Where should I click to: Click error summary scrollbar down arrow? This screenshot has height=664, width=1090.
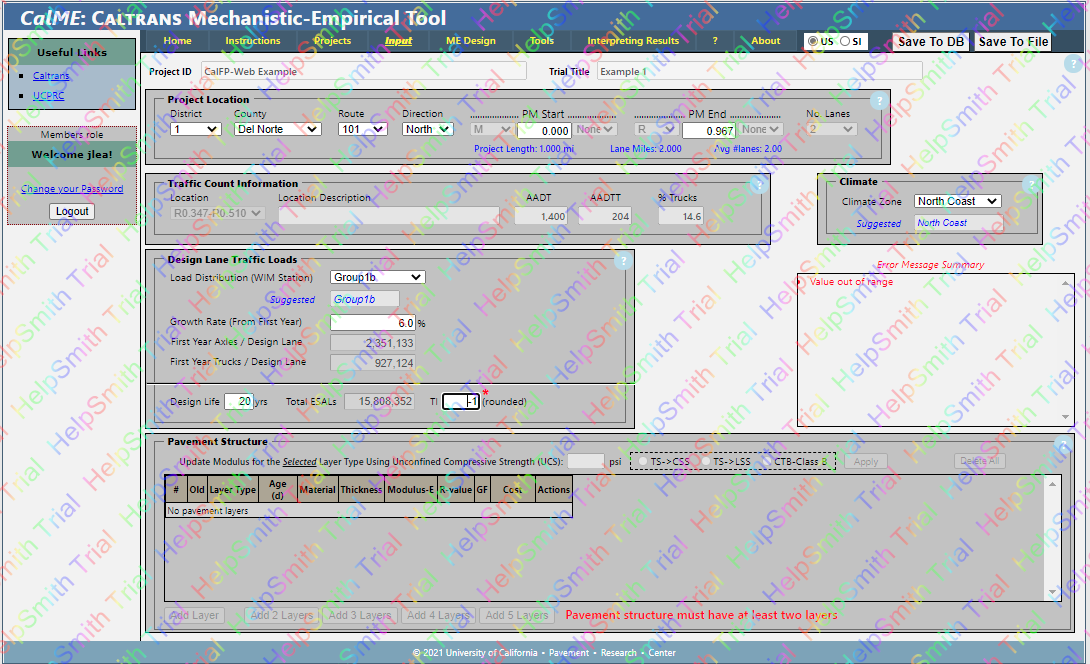click(x=1066, y=417)
